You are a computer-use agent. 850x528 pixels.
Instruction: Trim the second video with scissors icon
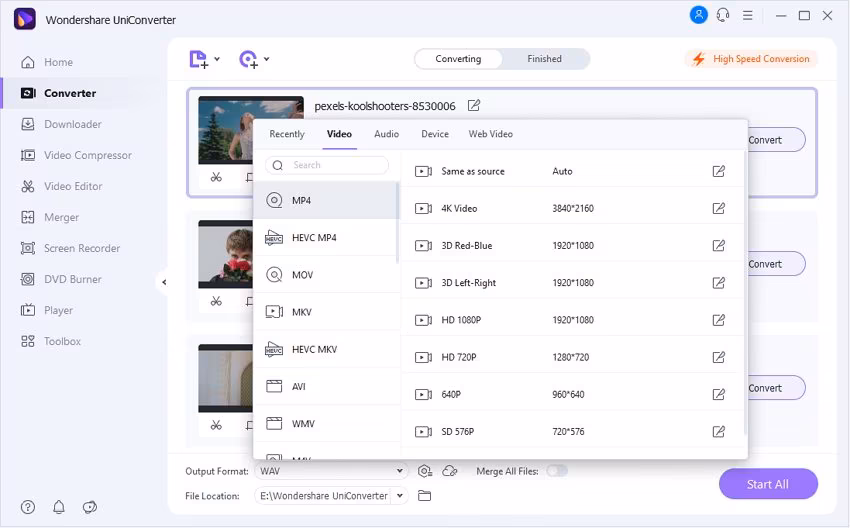click(216, 301)
